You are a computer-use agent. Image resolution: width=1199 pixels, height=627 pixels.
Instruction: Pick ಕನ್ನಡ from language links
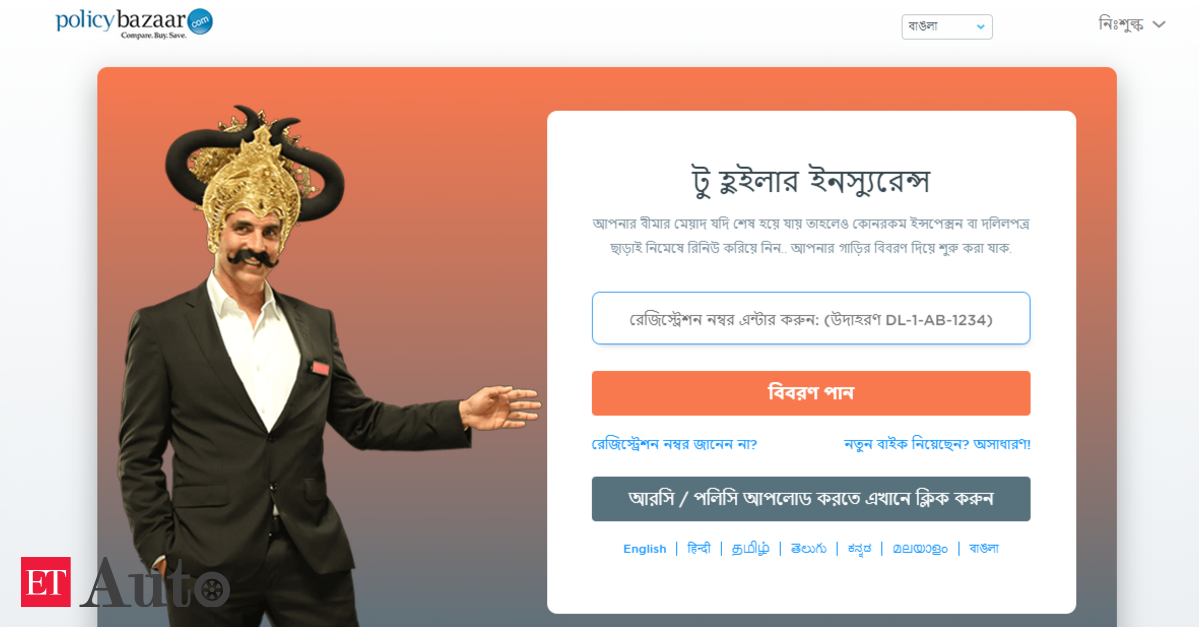[x=859, y=549]
